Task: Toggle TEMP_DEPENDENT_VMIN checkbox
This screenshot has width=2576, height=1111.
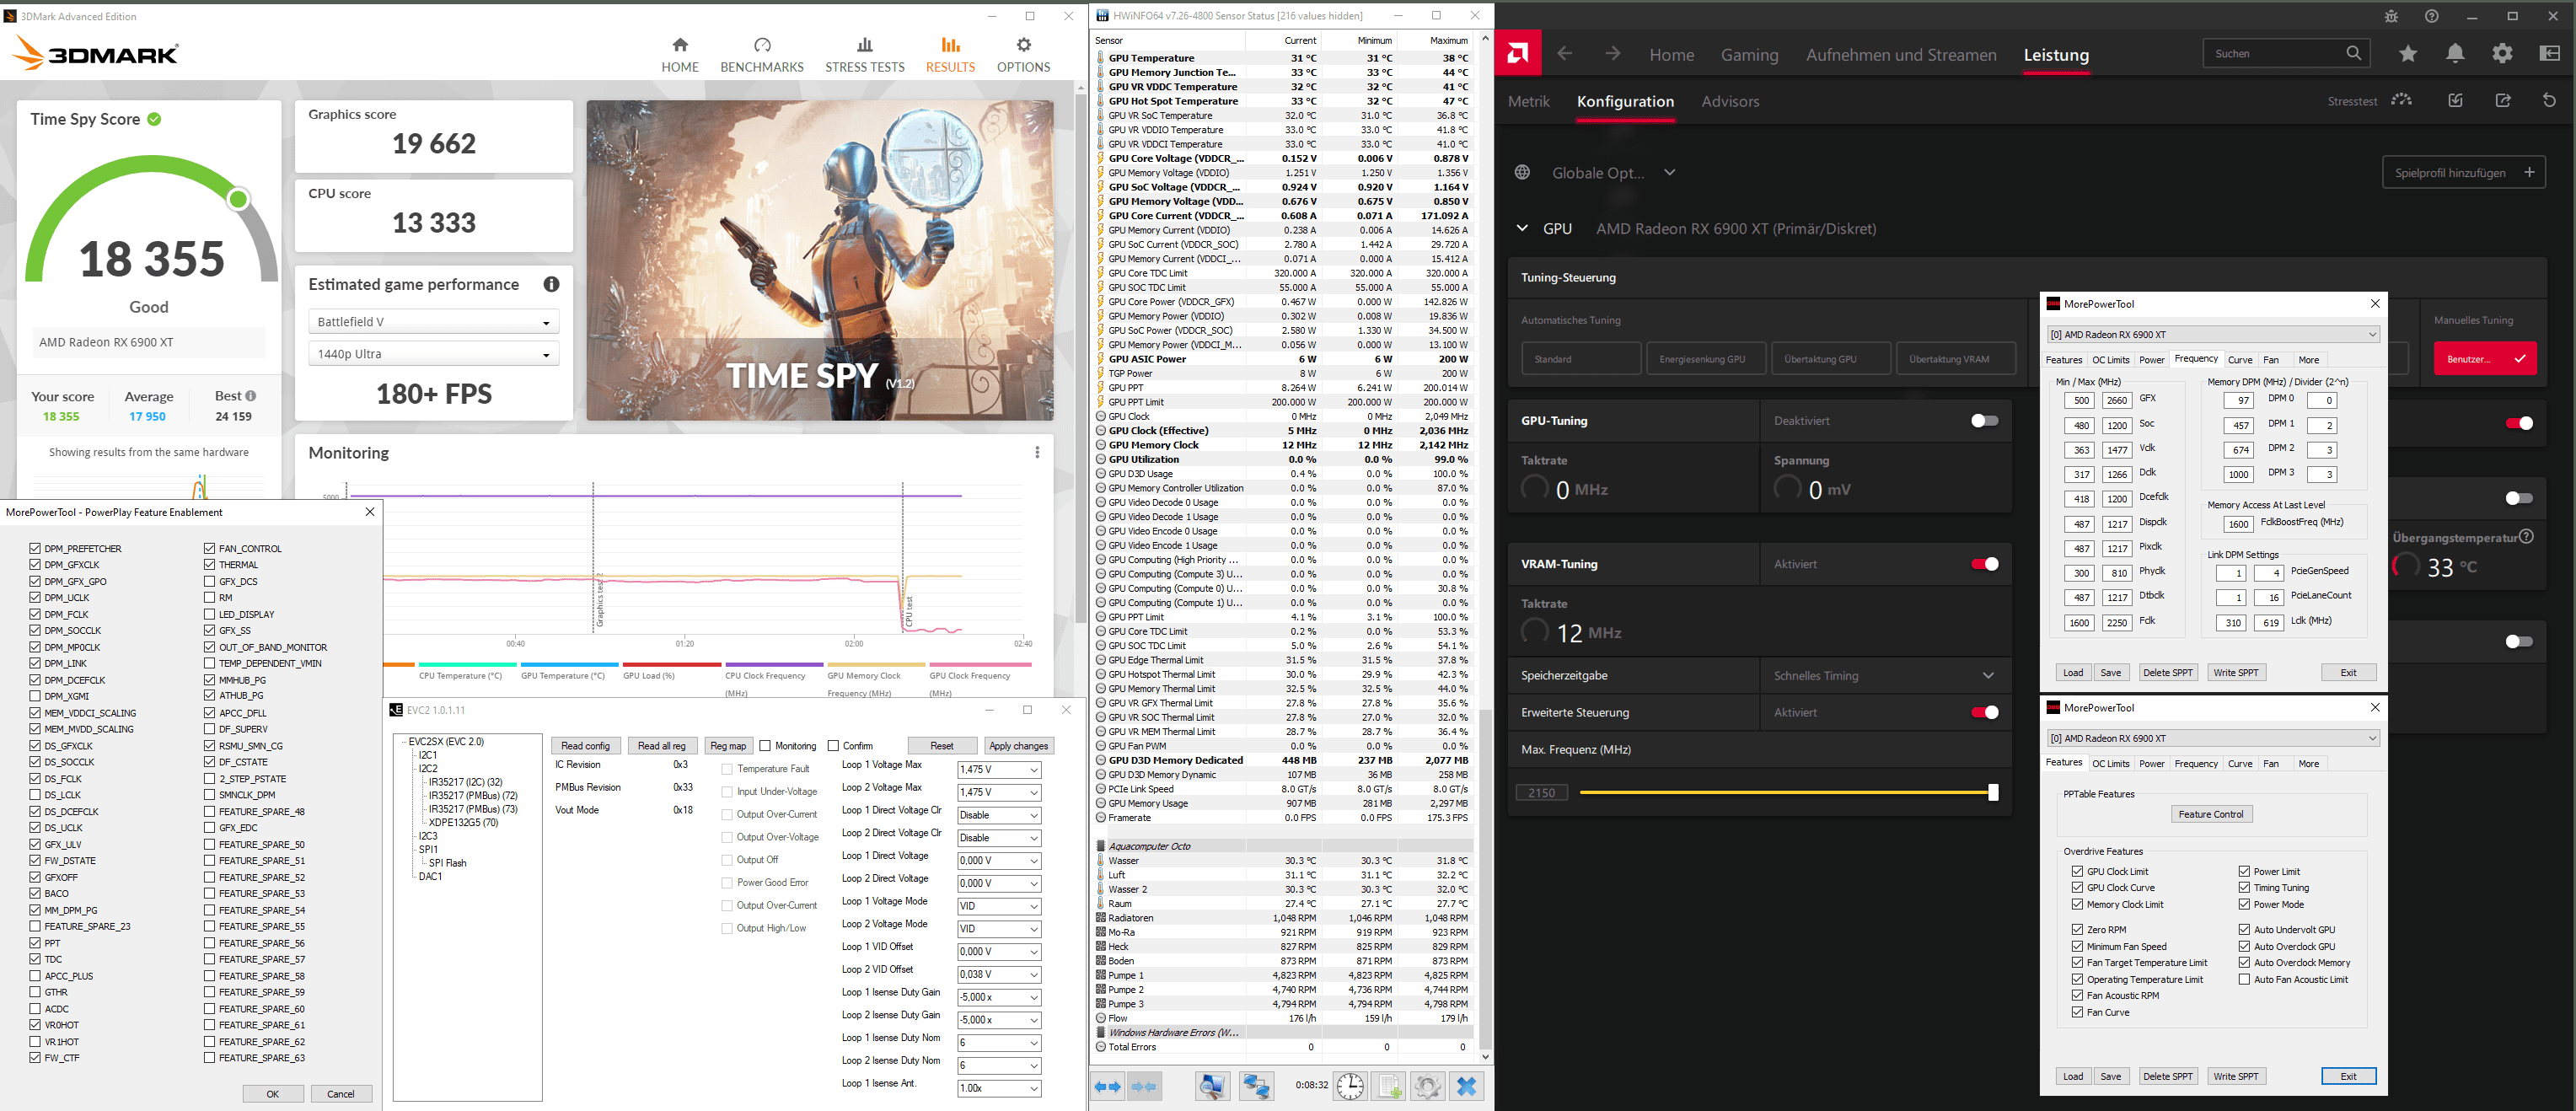Action: [209, 663]
